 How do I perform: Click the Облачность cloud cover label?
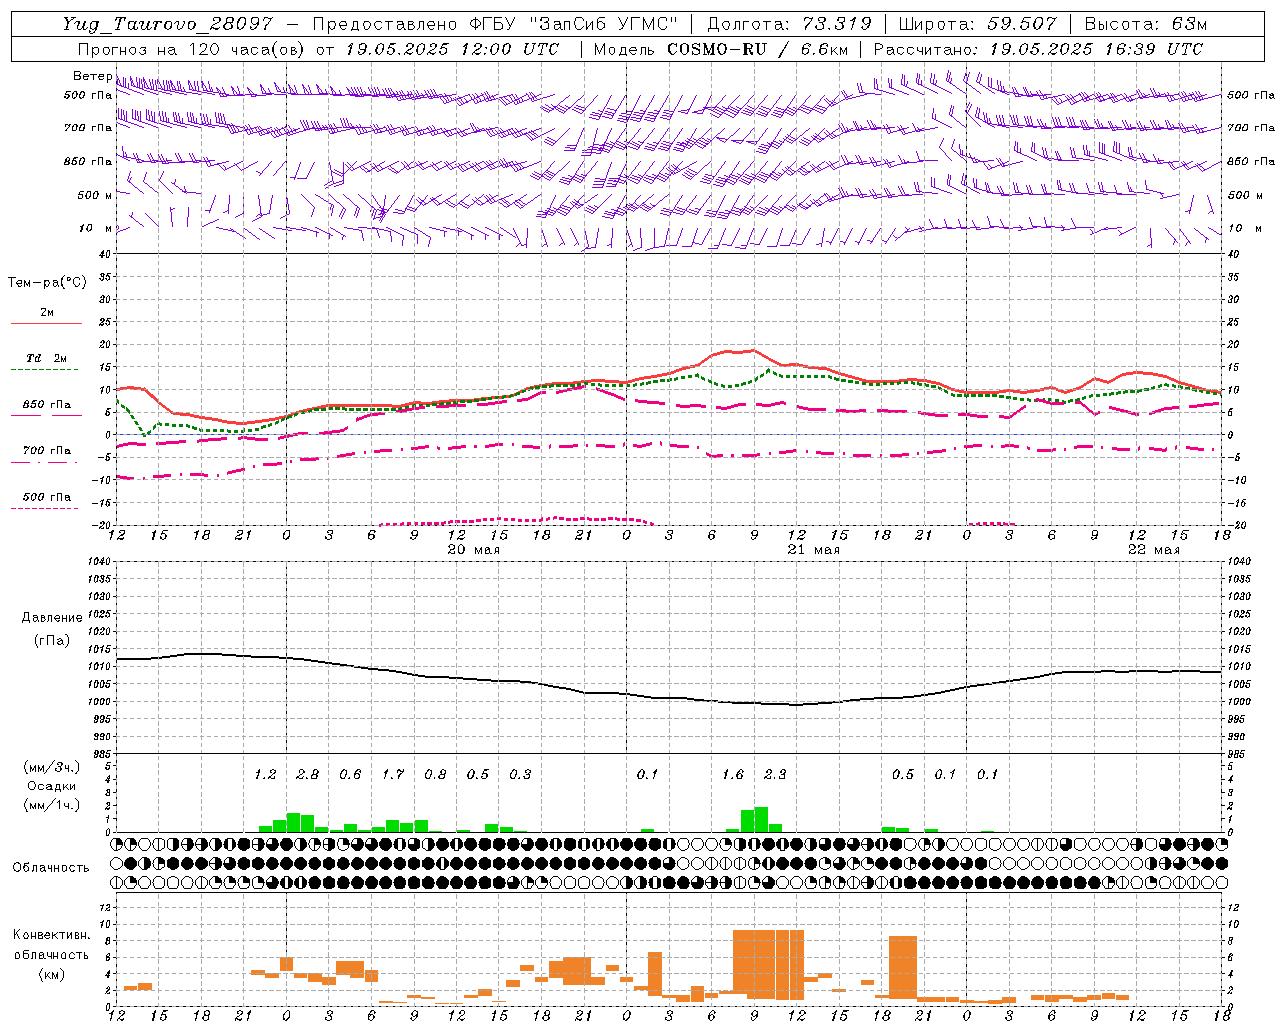click(51, 867)
